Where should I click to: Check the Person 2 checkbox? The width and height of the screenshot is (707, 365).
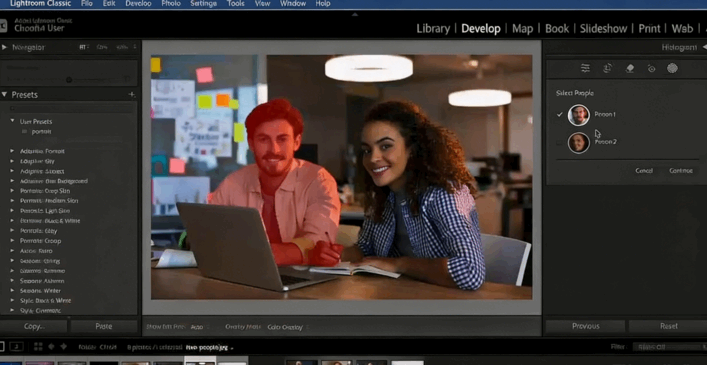point(560,142)
